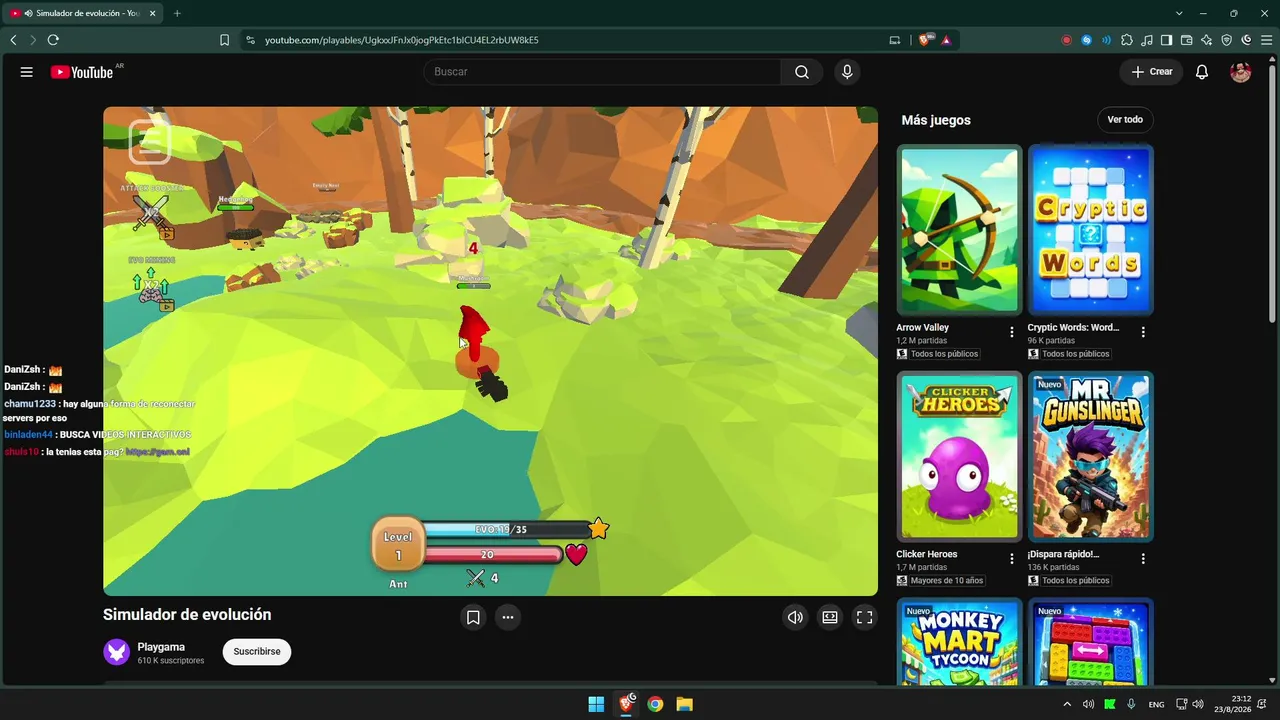The height and width of the screenshot is (720, 1280).
Task: Open the ENG language switcher
Action: [x=1156, y=704]
